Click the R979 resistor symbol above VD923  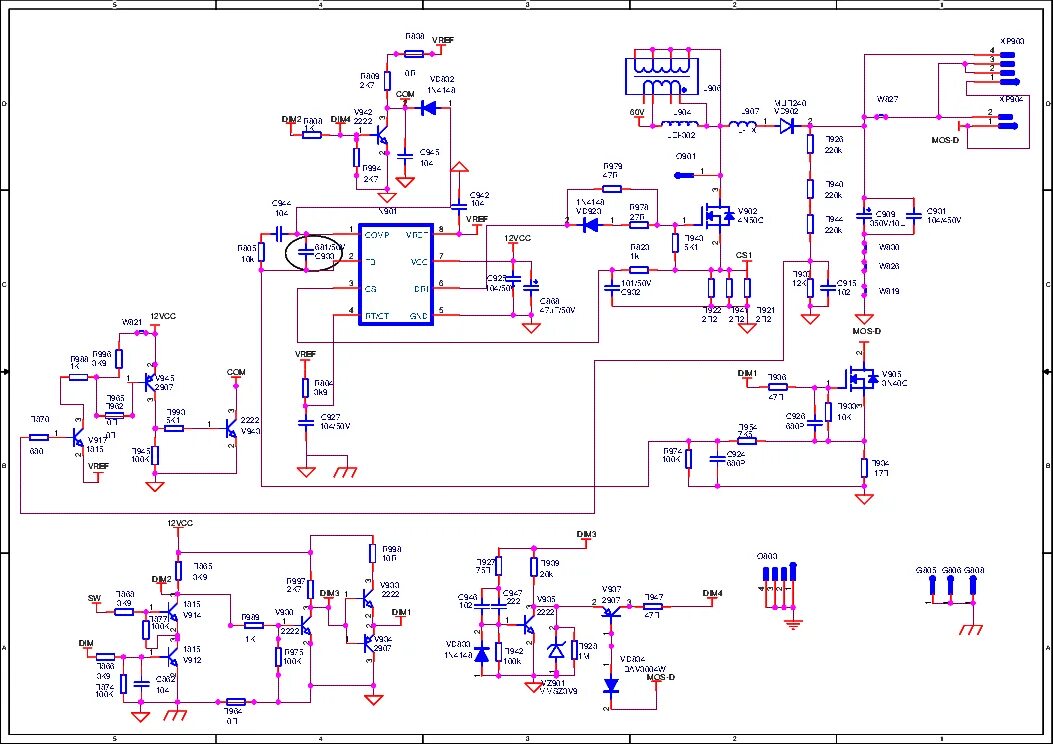(611, 189)
